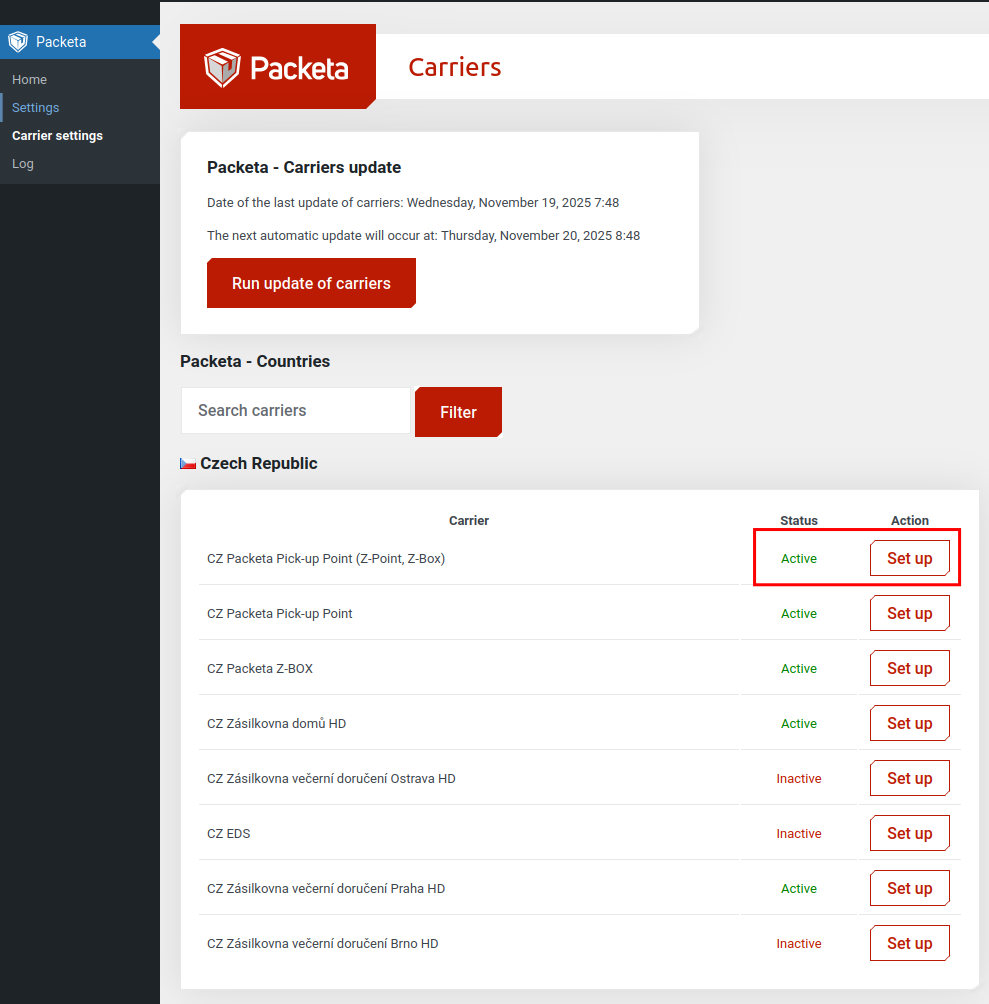Image resolution: width=989 pixels, height=1004 pixels.
Task: Click the next automatic update text
Action: click(423, 236)
